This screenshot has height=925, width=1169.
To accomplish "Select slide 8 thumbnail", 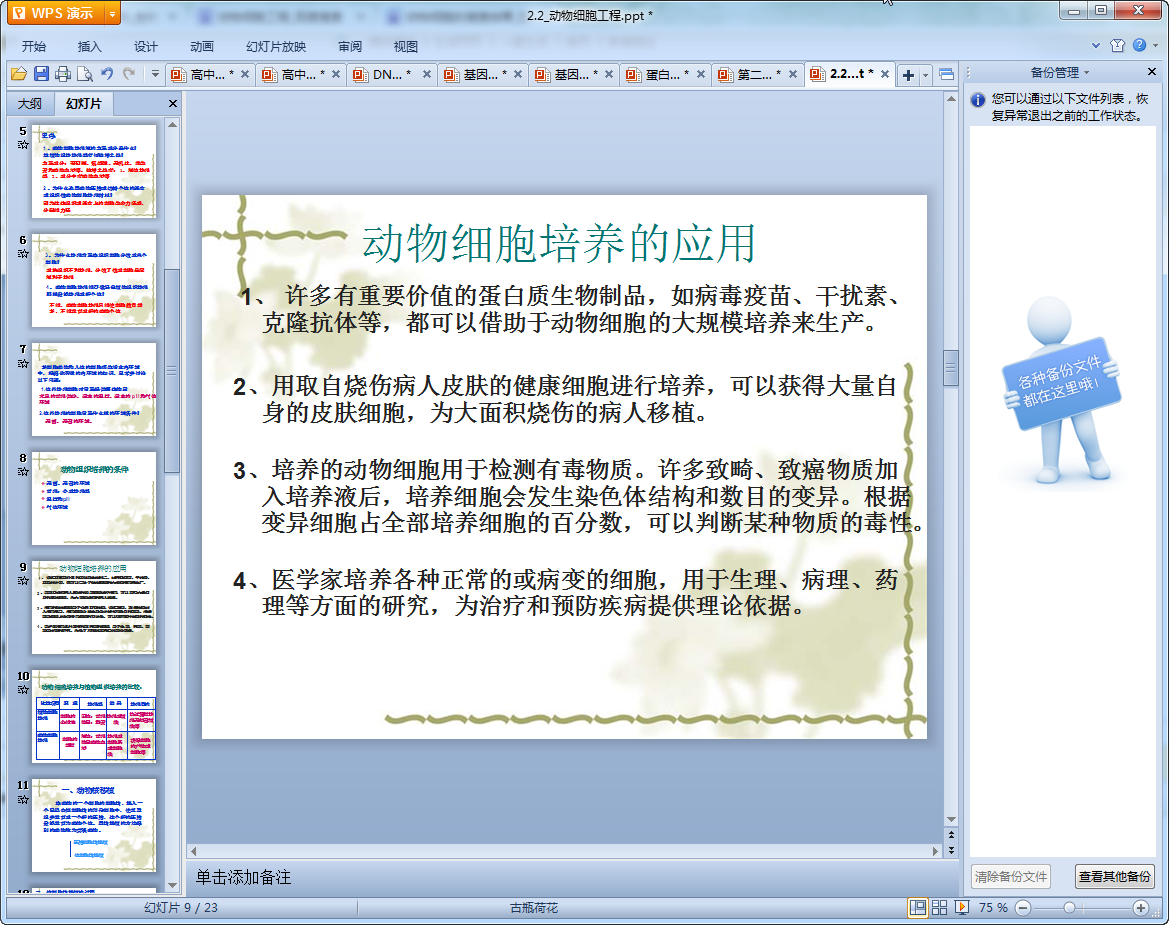I will (94, 498).
